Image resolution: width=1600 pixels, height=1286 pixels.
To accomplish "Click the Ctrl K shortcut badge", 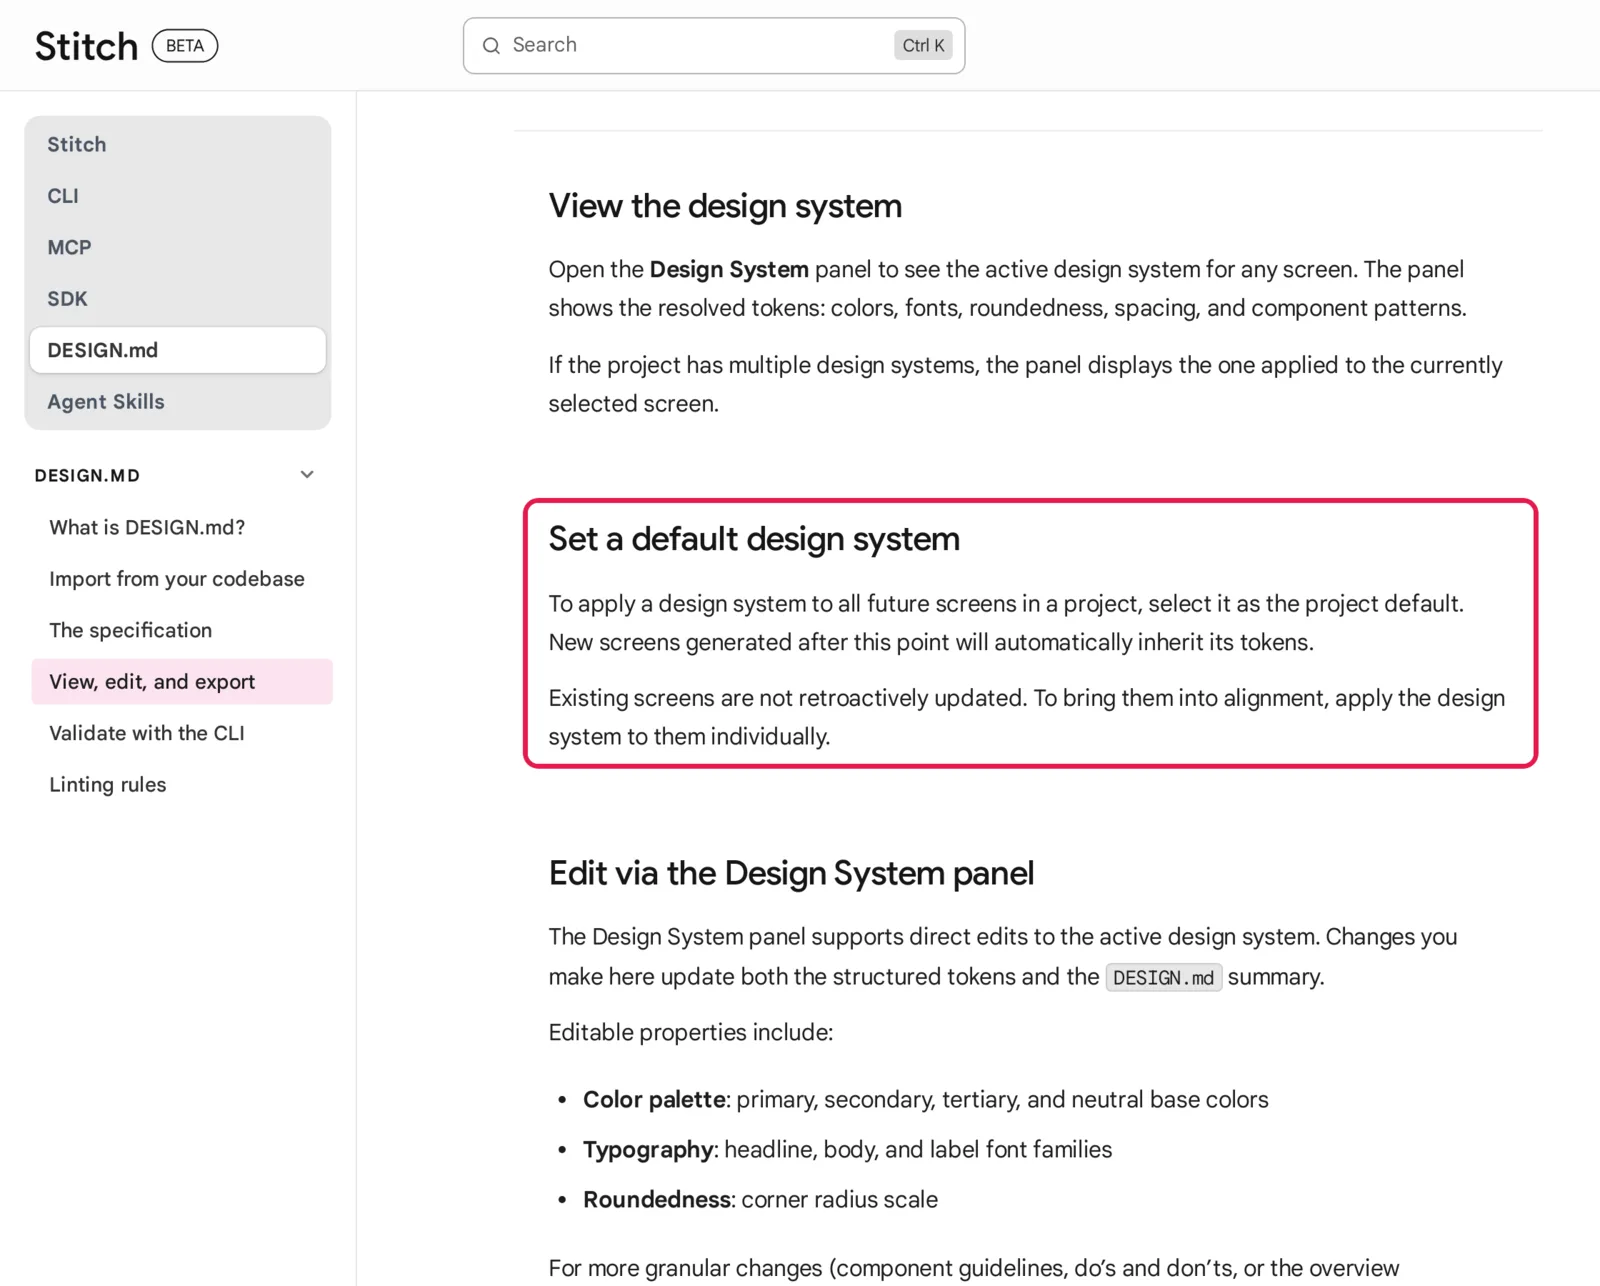I will (923, 46).
